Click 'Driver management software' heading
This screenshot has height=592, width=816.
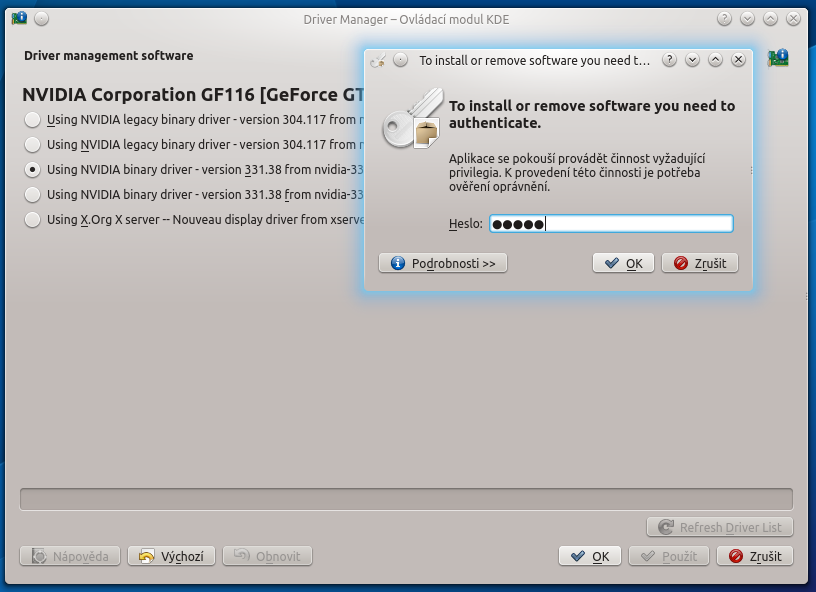coord(109,56)
